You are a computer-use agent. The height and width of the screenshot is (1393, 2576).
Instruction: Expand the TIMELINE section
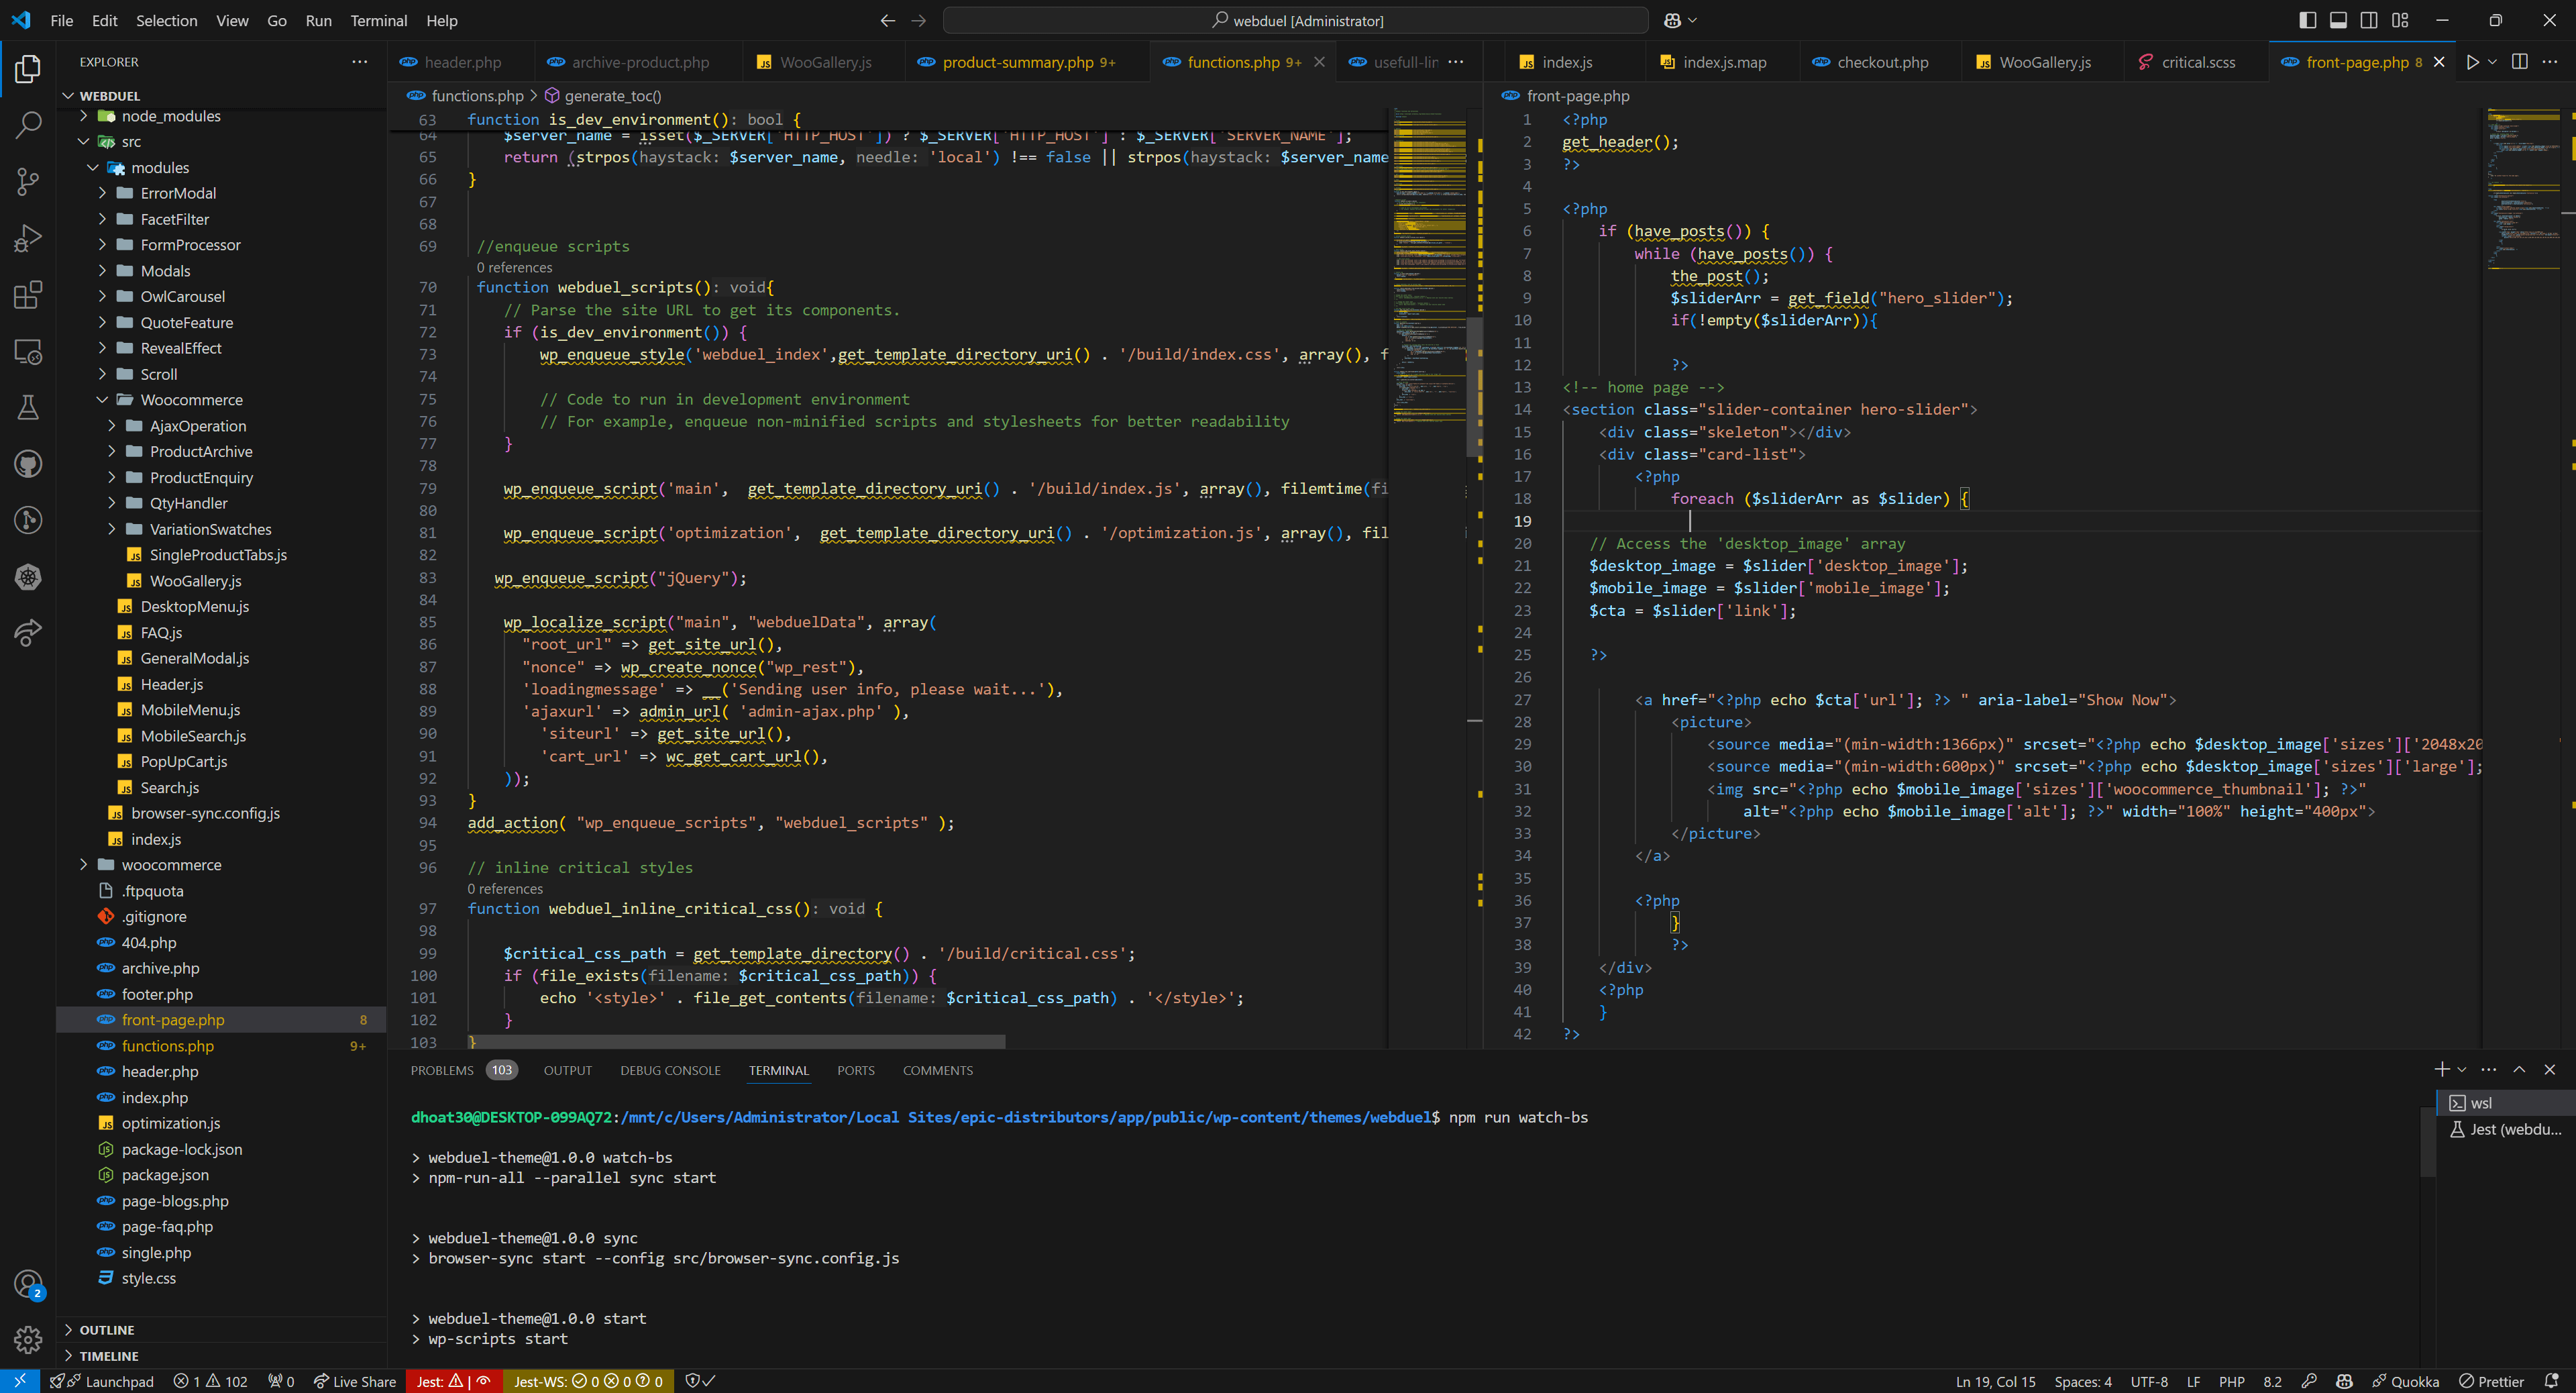(108, 1356)
